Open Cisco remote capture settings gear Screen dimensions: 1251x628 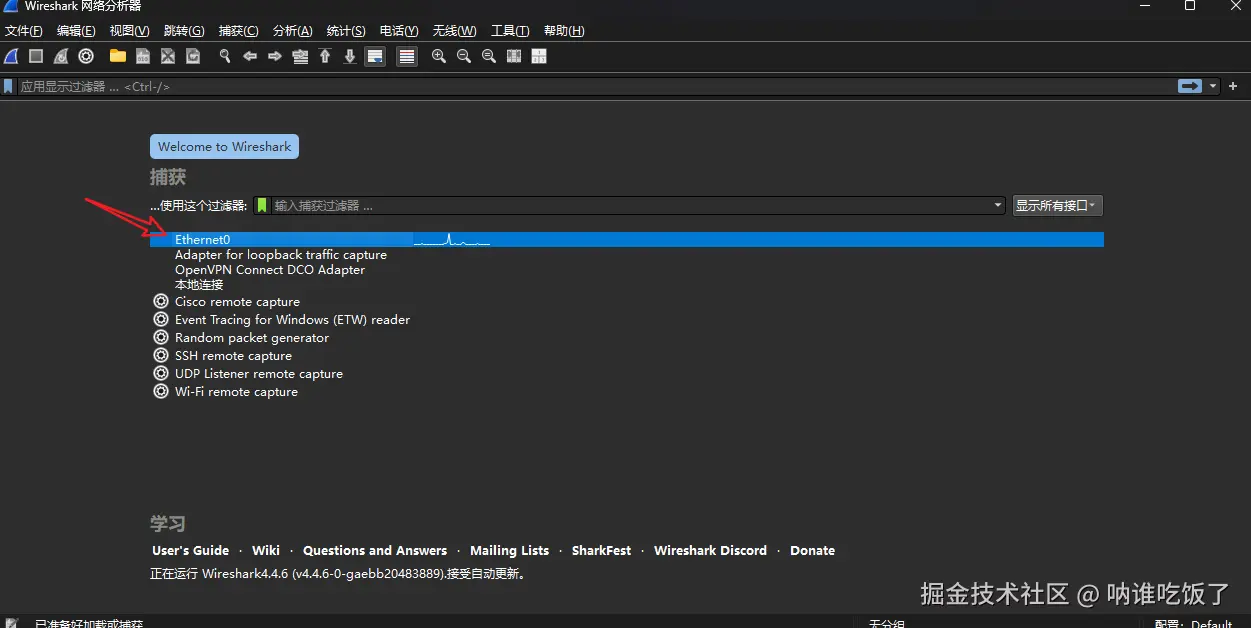(161, 302)
